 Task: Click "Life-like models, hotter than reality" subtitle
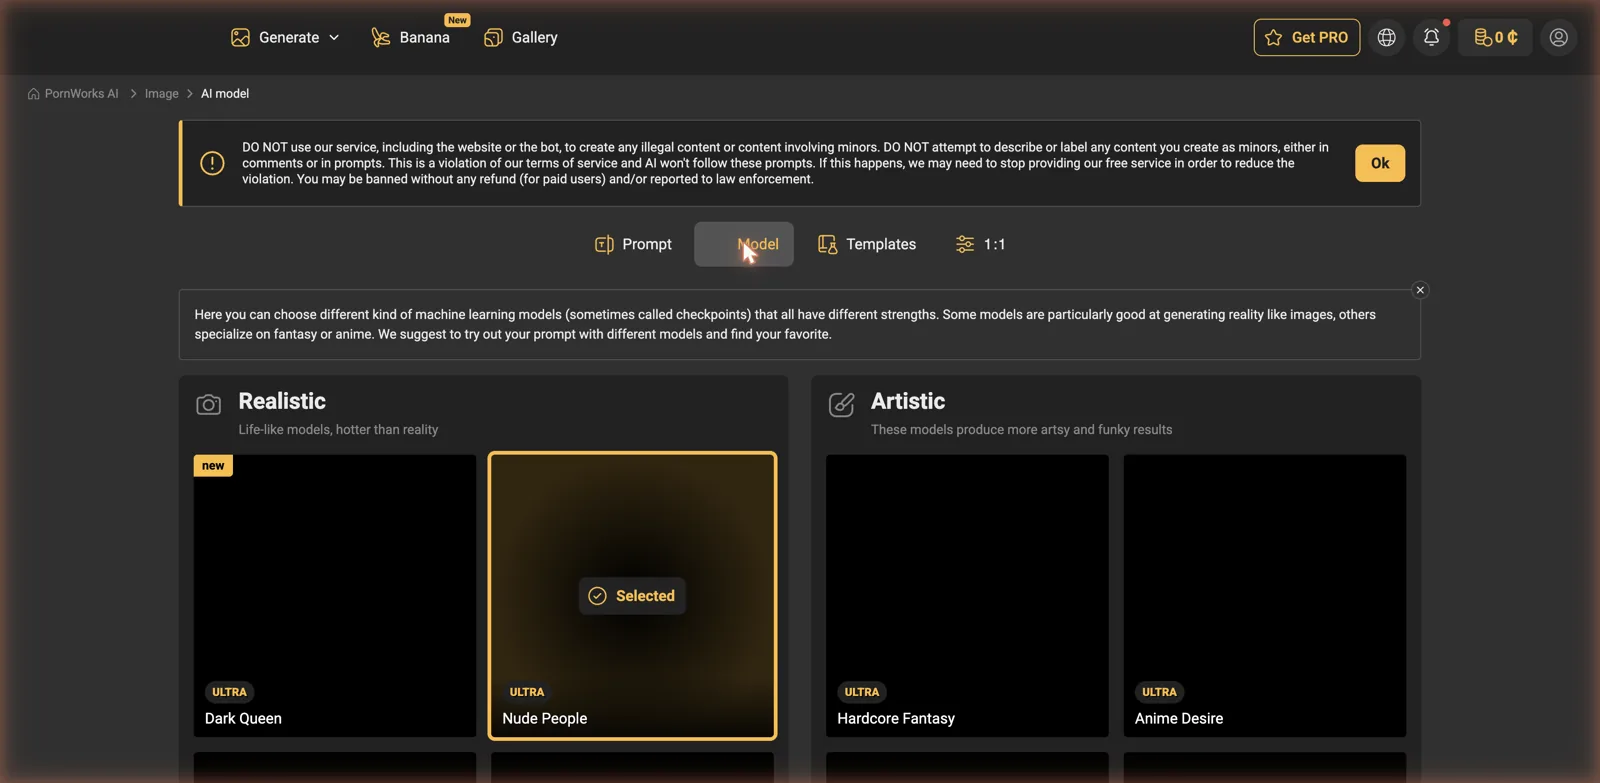338,430
